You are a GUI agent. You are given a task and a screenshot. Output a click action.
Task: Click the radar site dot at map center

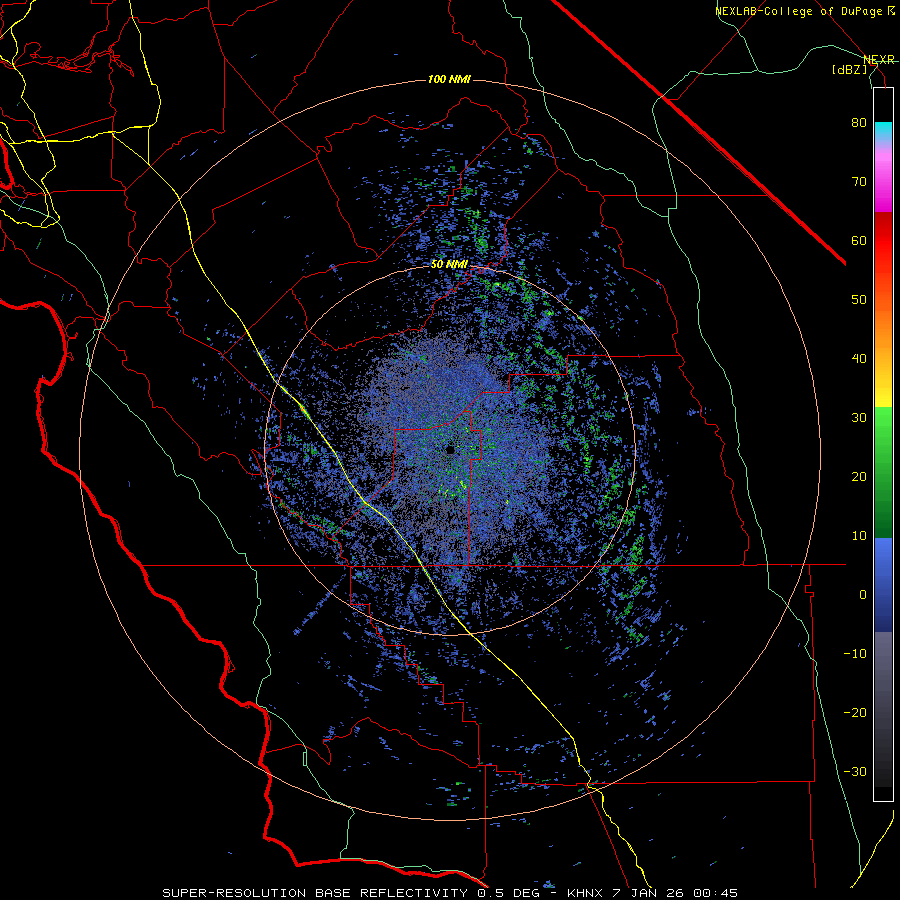(x=451, y=450)
